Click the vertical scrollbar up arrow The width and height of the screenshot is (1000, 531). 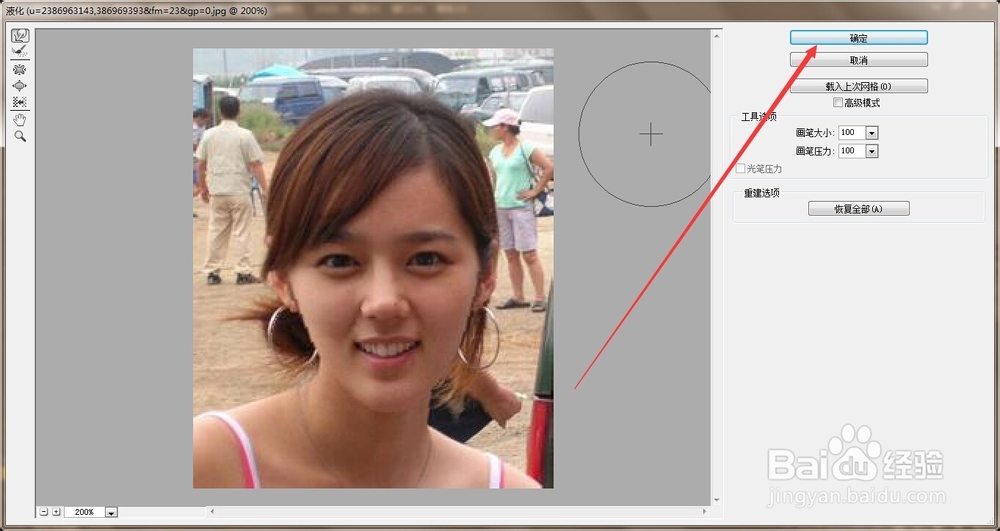pyautogui.click(x=716, y=36)
